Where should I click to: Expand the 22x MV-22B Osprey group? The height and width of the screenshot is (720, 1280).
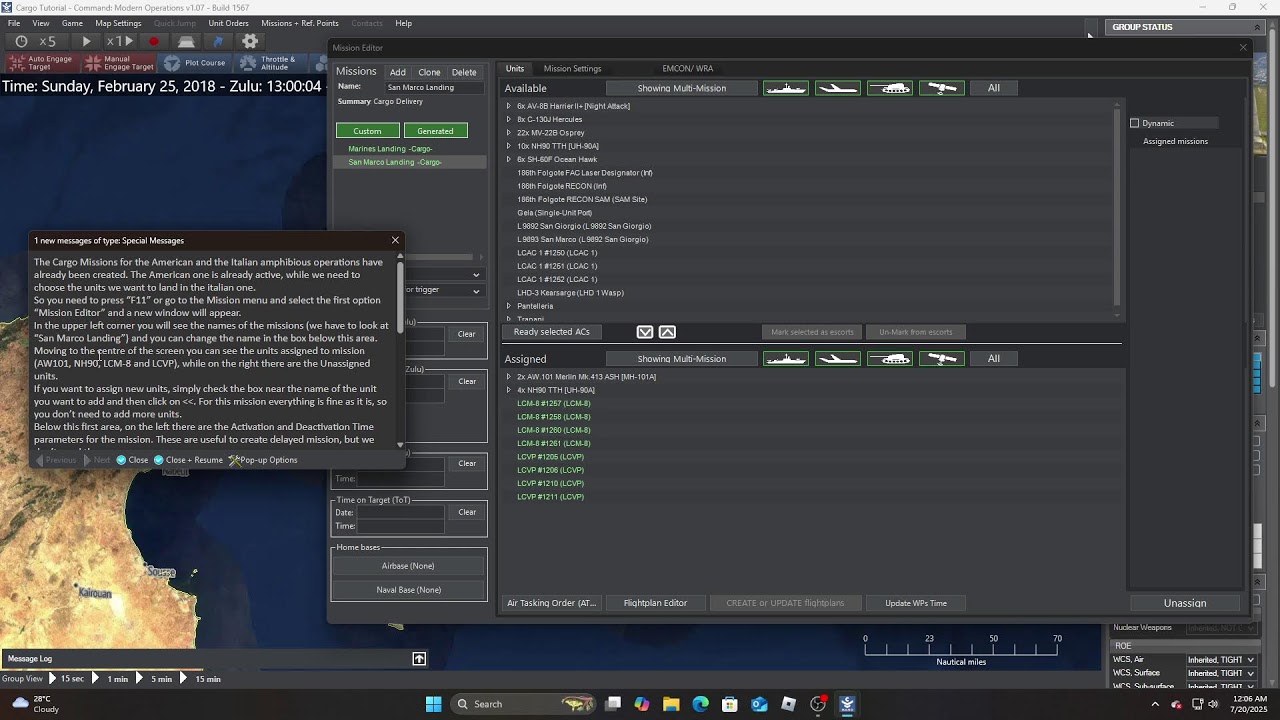click(x=508, y=133)
